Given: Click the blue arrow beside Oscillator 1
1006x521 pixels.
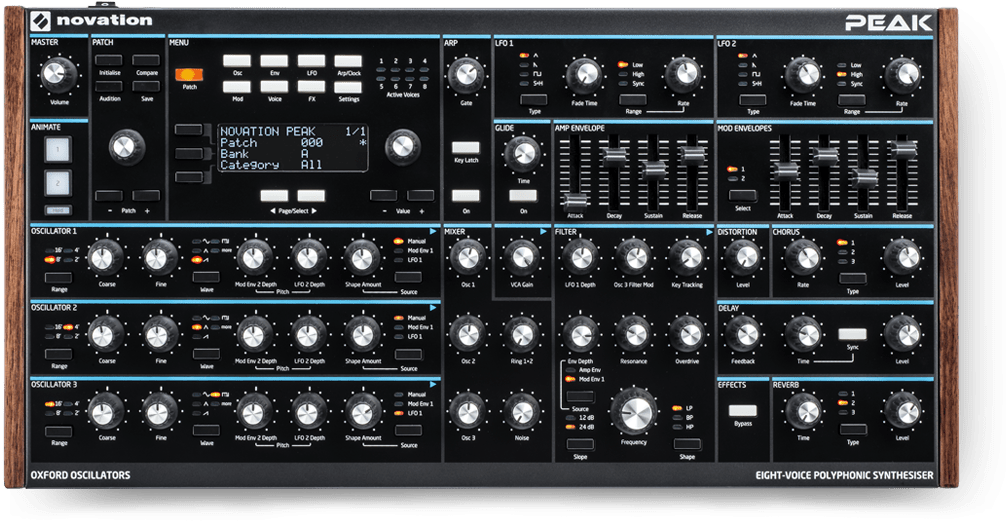Looking at the screenshot, I should (433, 231).
